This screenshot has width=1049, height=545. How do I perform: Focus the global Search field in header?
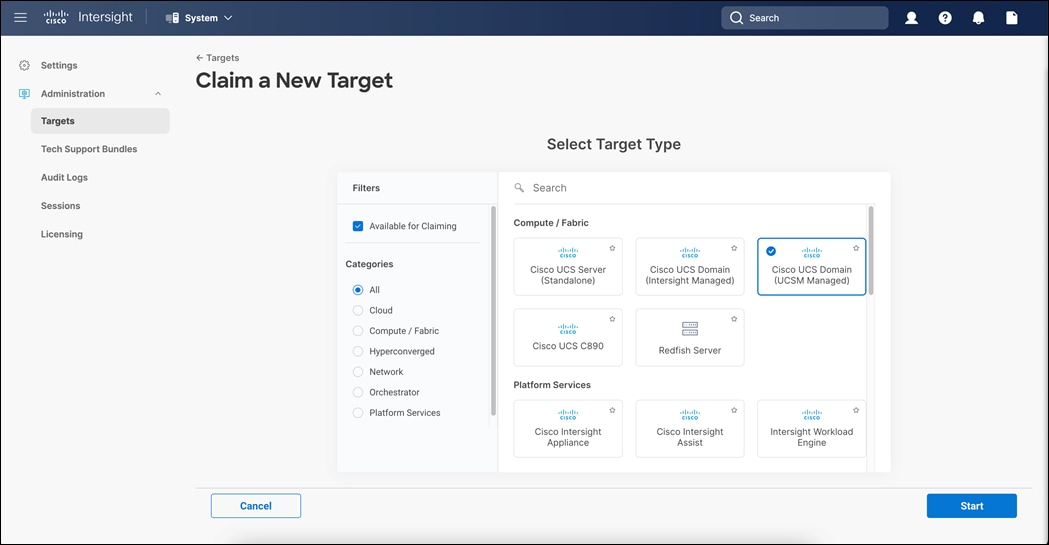click(x=805, y=18)
